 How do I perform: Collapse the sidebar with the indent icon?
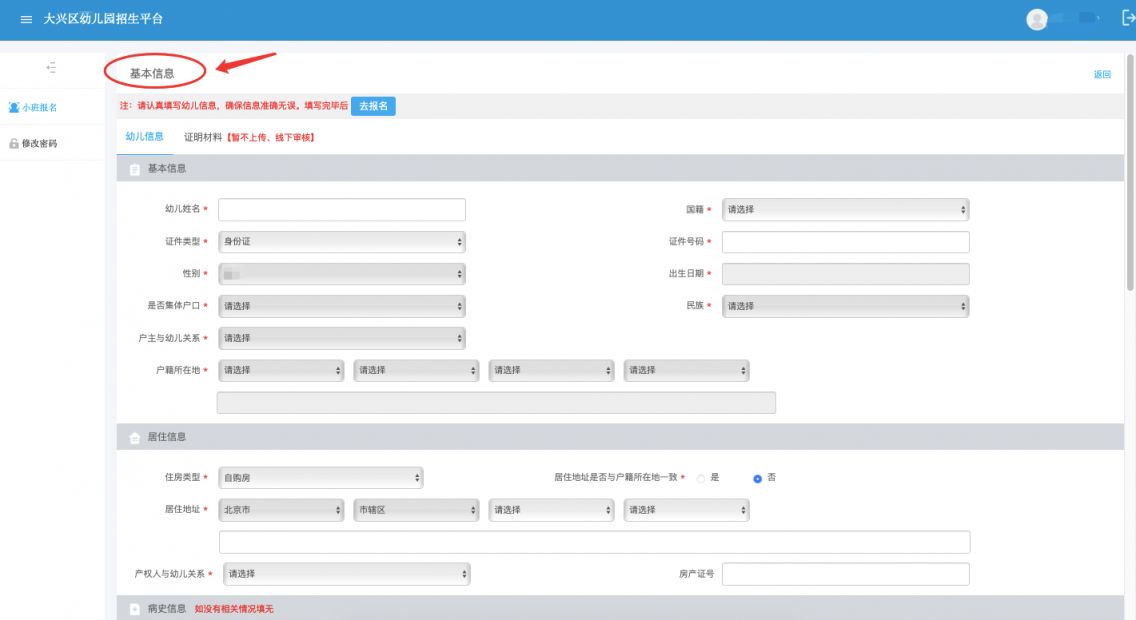click(51, 68)
